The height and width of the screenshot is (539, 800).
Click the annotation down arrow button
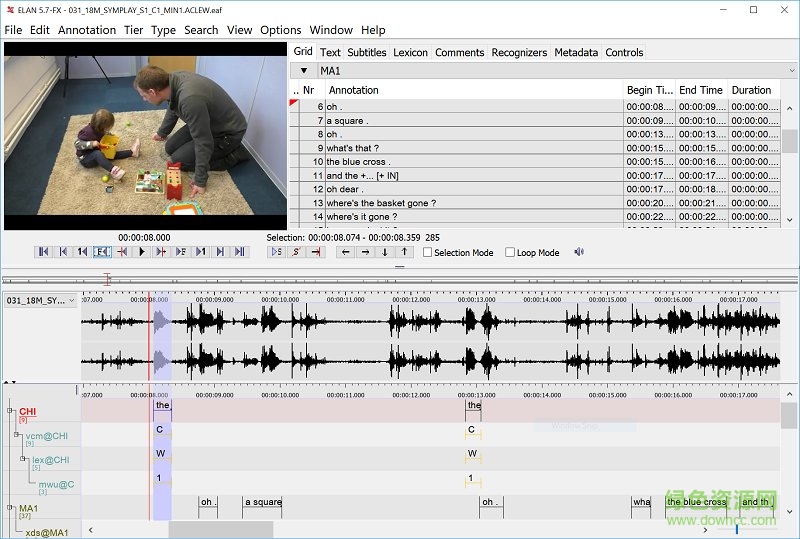click(x=386, y=252)
